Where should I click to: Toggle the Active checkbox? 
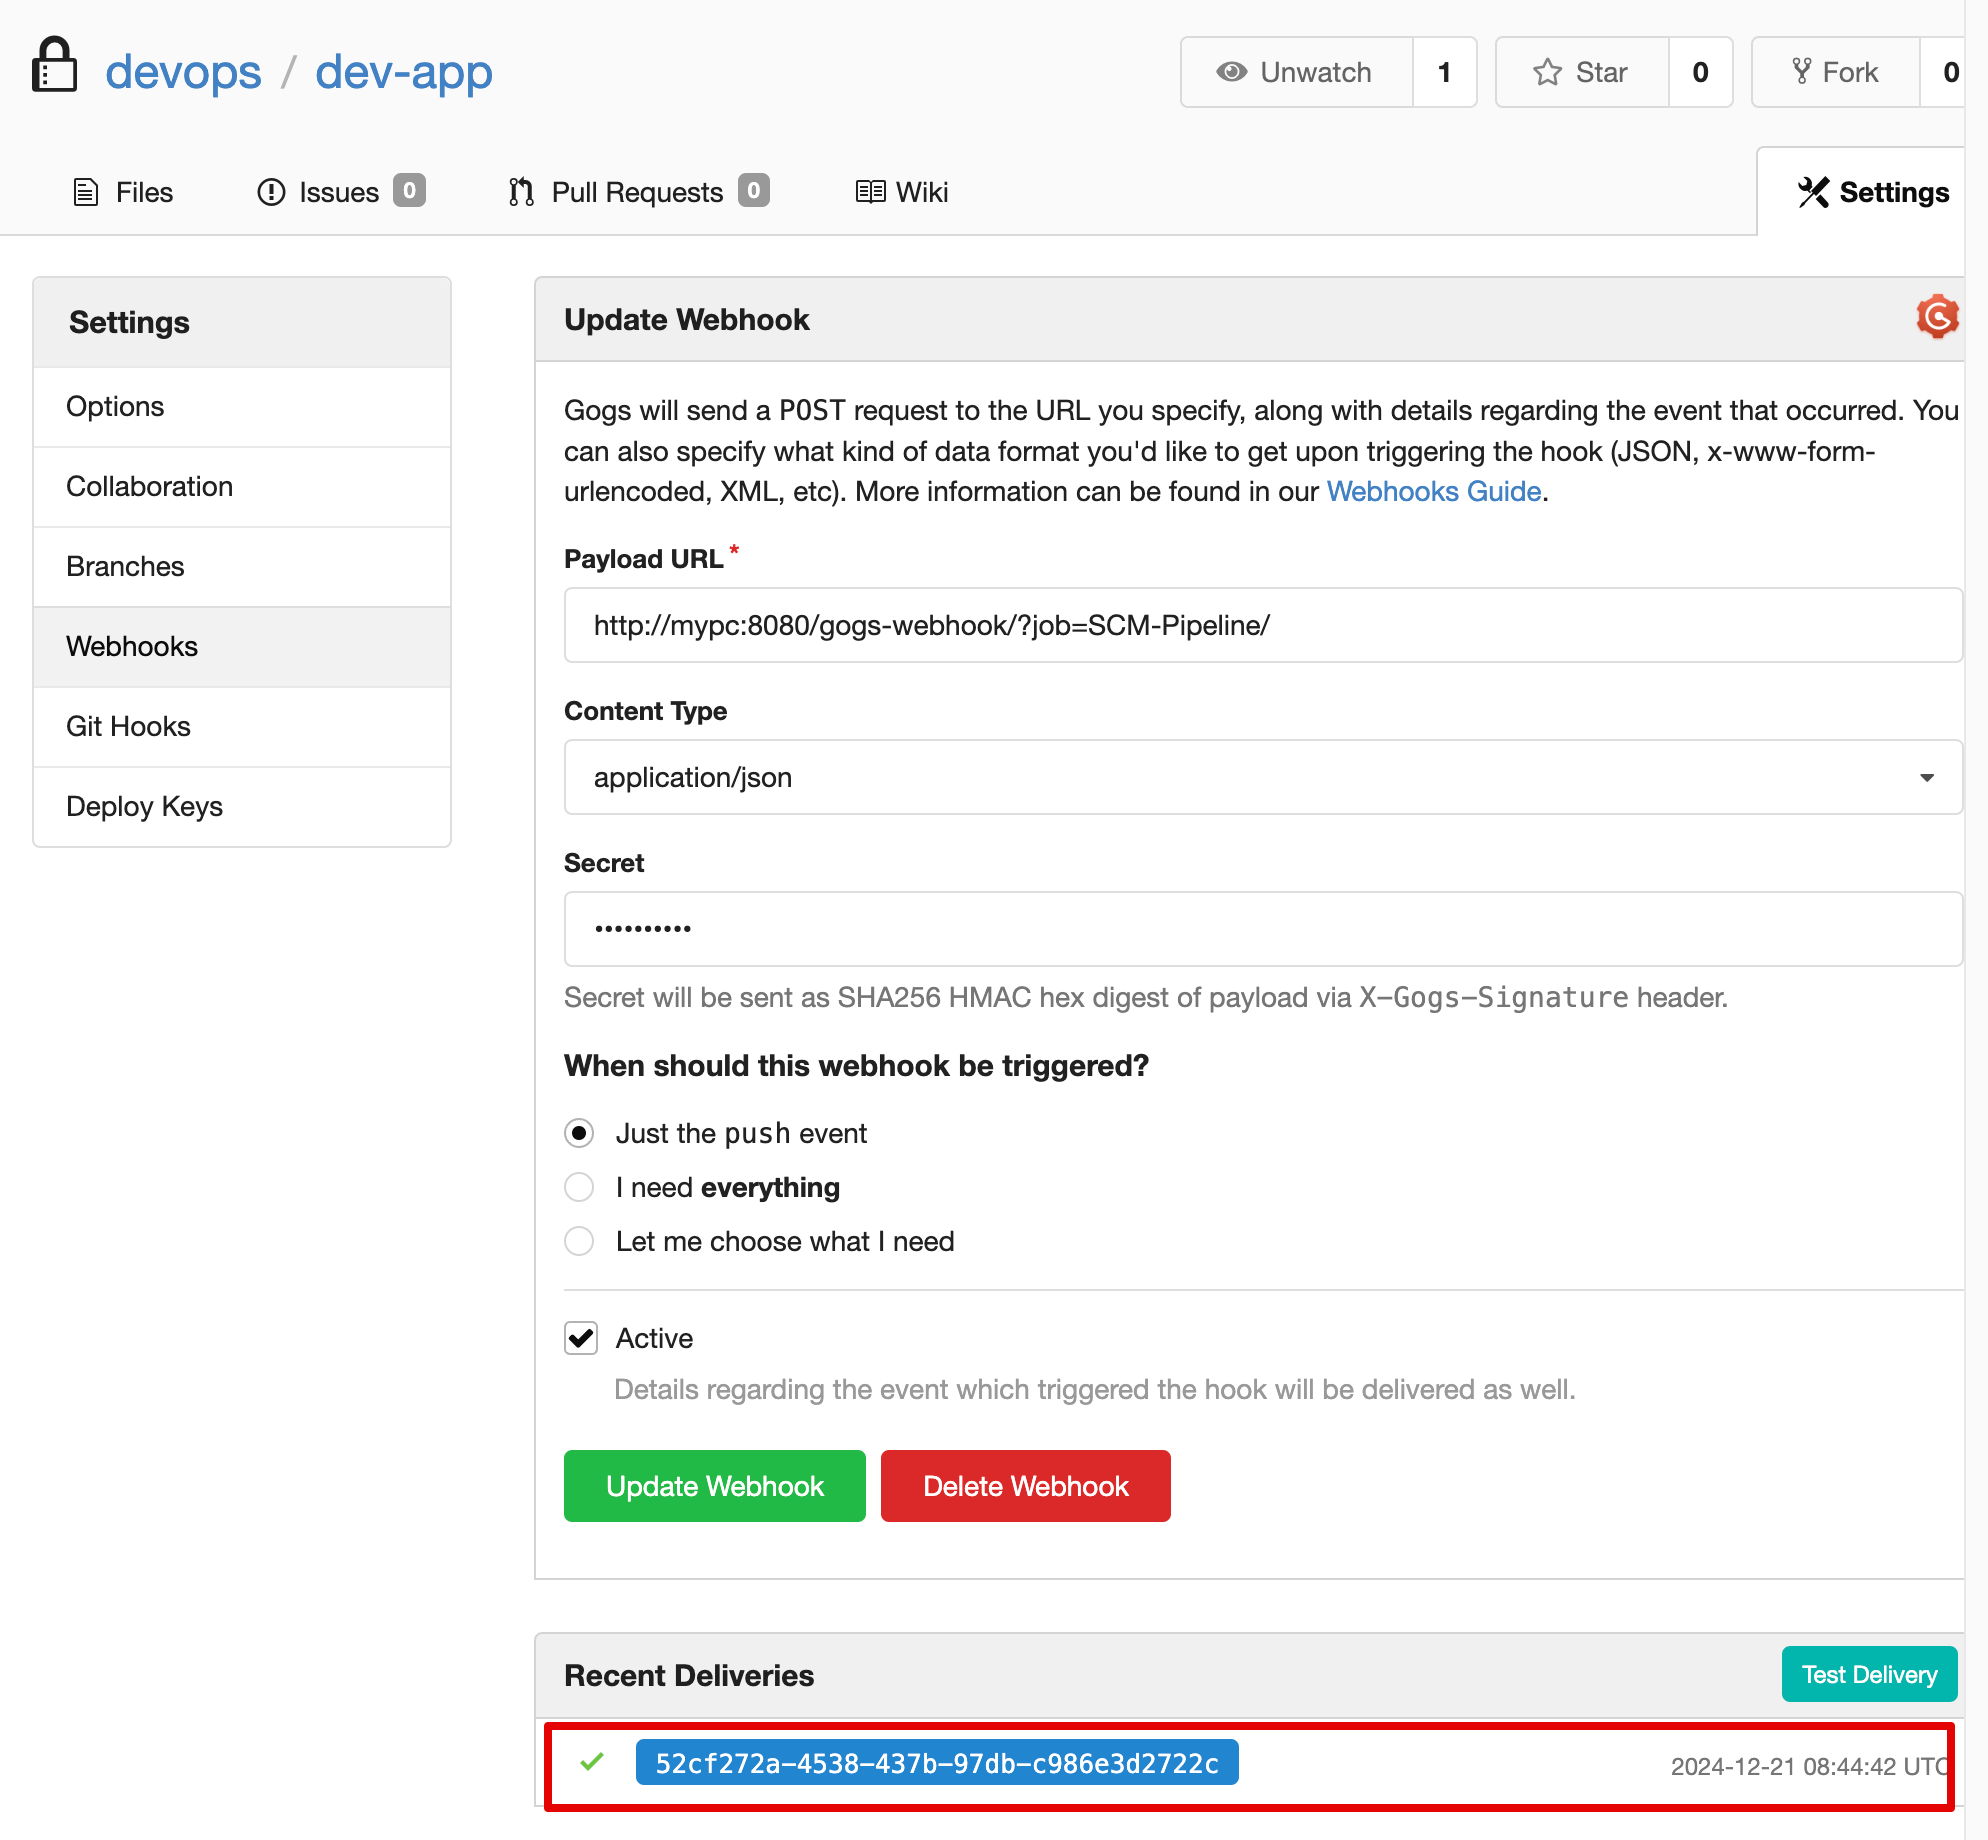[x=581, y=1338]
